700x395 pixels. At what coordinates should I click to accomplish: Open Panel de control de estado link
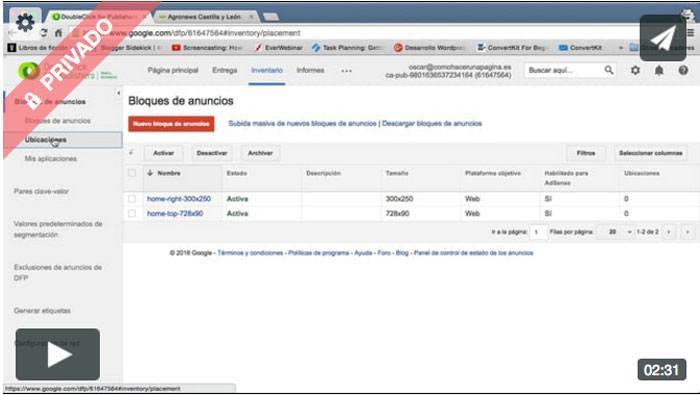473,253
